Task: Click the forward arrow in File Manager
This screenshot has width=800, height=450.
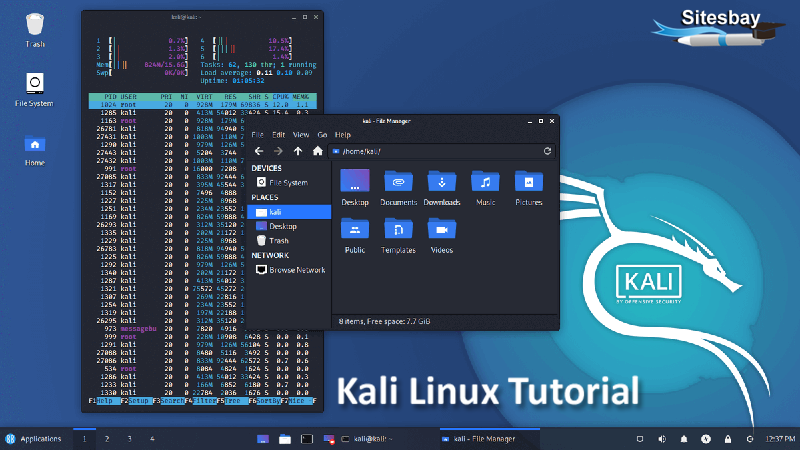Action: point(278,151)
